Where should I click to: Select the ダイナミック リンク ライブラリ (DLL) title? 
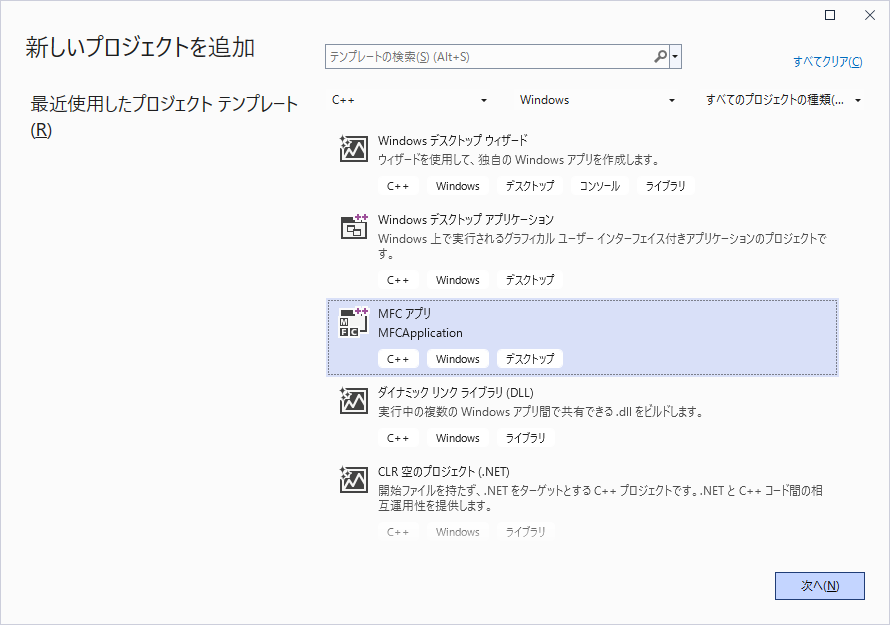click(455, 393)
